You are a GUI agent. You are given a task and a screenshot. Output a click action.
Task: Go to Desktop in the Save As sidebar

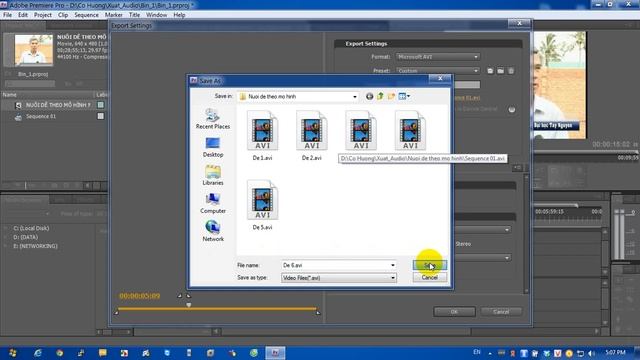coord(213,147)
